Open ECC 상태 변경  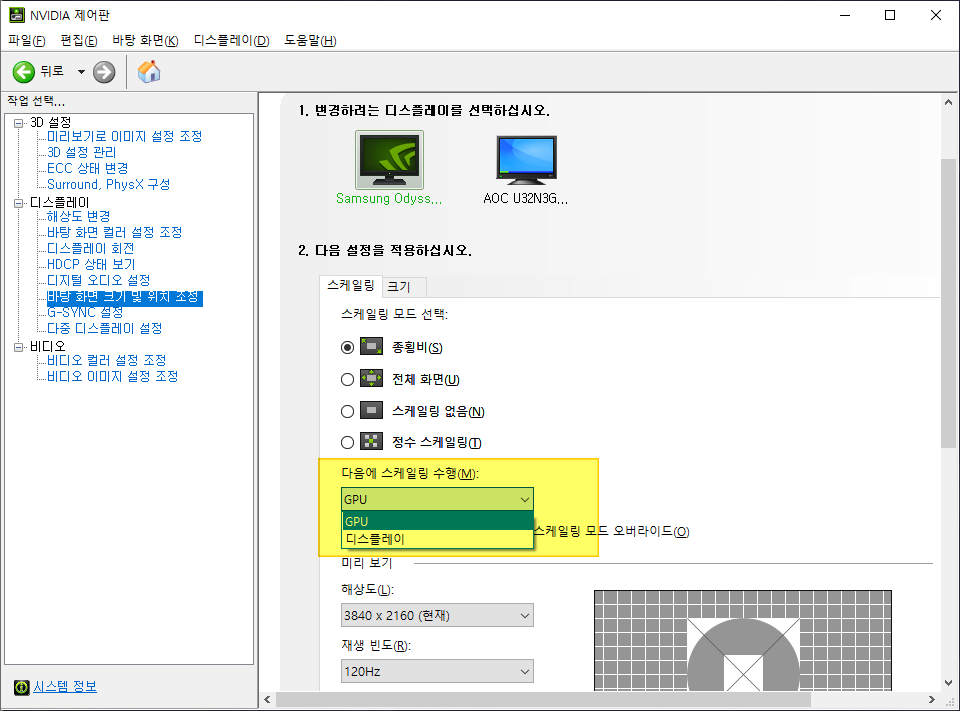click(x=88, y=168)
